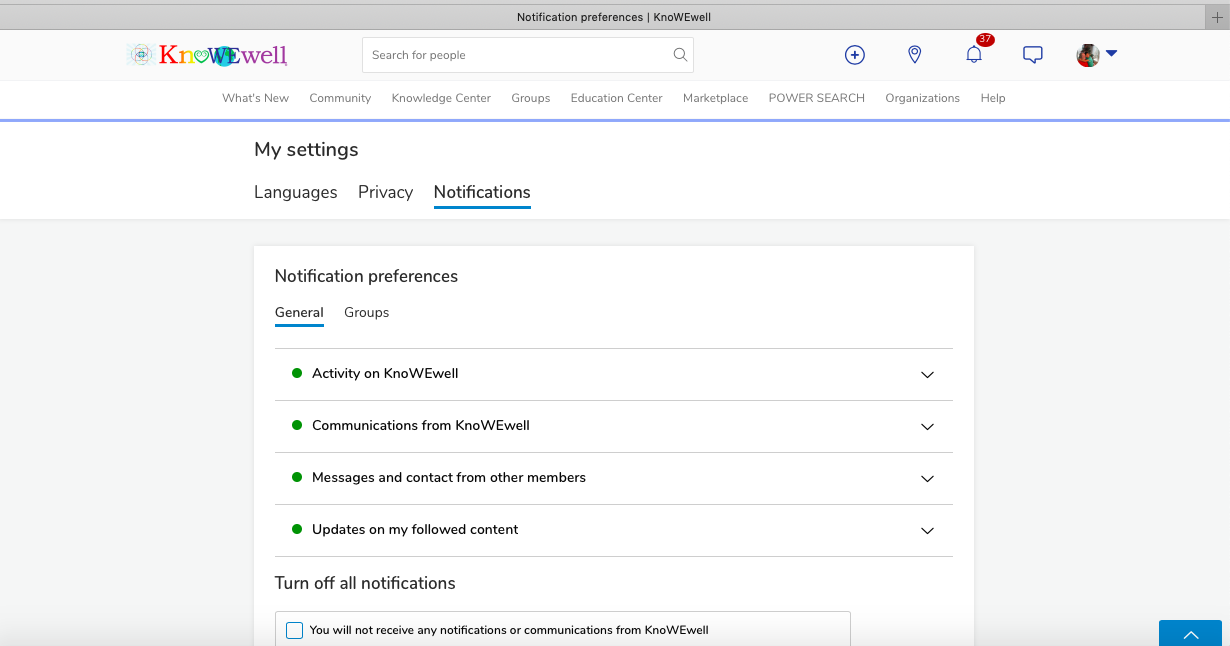Open the profile dropdown arrow
This screenshot has height=646, width=1230.
point(1111,54)
